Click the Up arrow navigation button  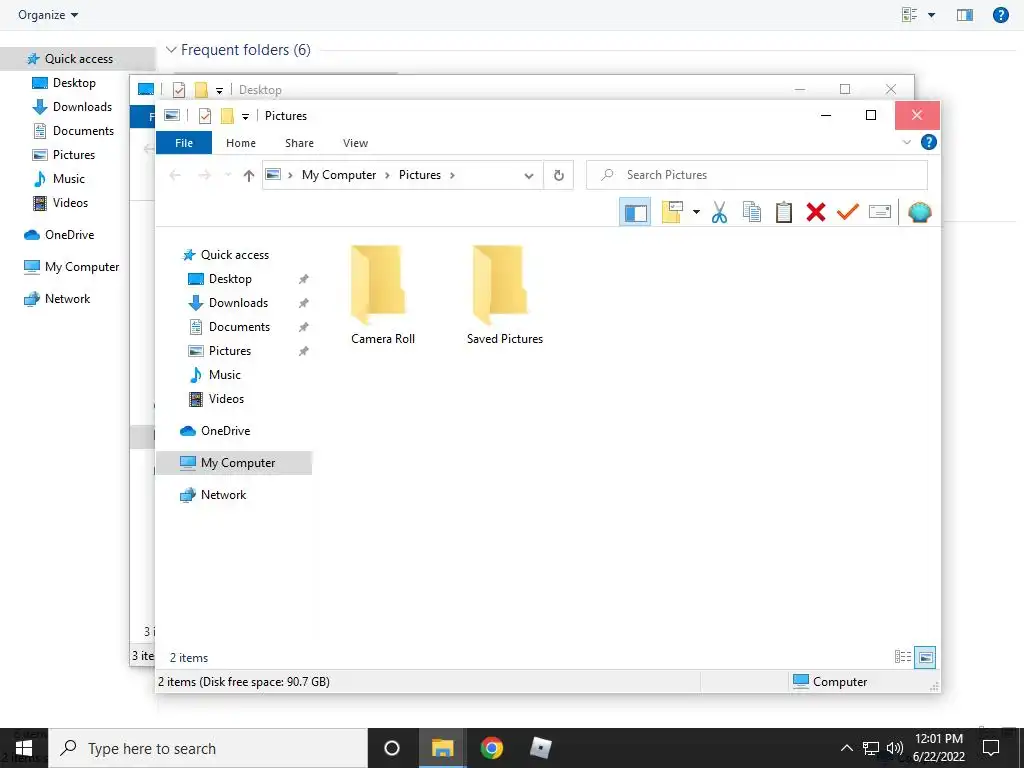pos(248,175)
